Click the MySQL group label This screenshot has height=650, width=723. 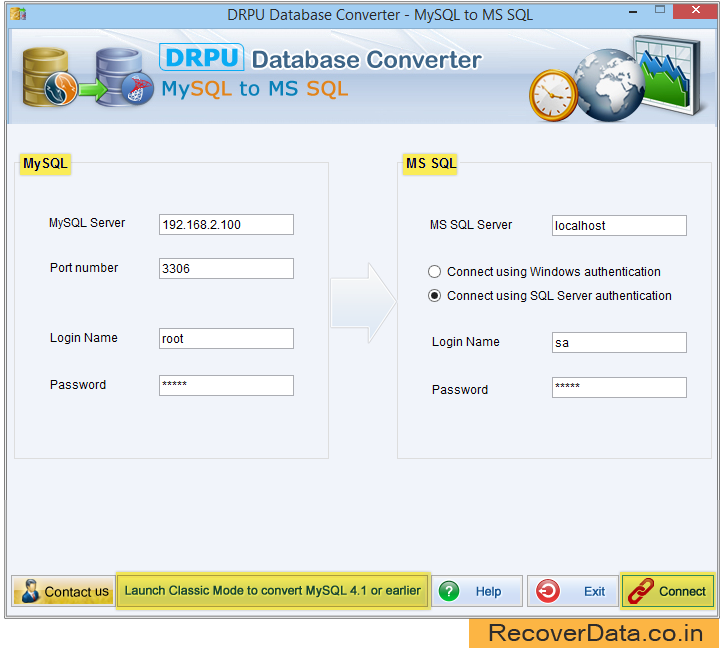tap(45, 164)
